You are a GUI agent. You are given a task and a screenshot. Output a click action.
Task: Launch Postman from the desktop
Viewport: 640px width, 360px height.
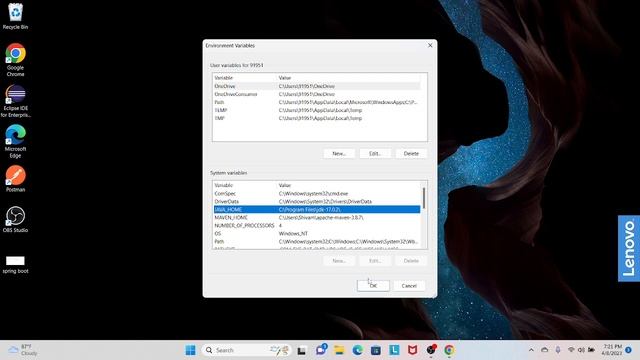click(x=15, y=178)
